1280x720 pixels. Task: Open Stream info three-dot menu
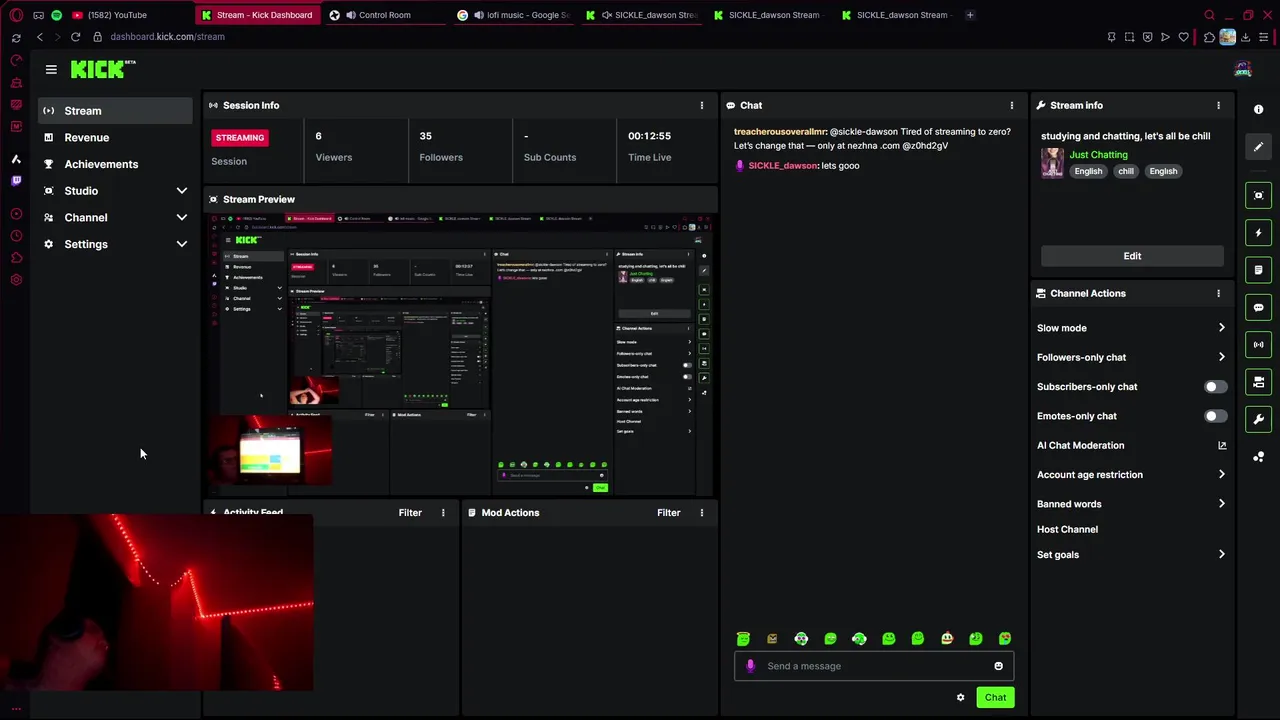[1218, 105]
